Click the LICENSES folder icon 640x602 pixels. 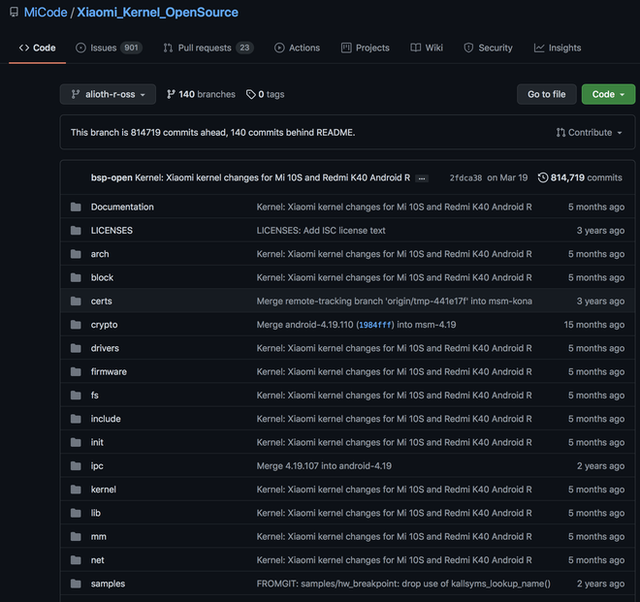(76, 231)
